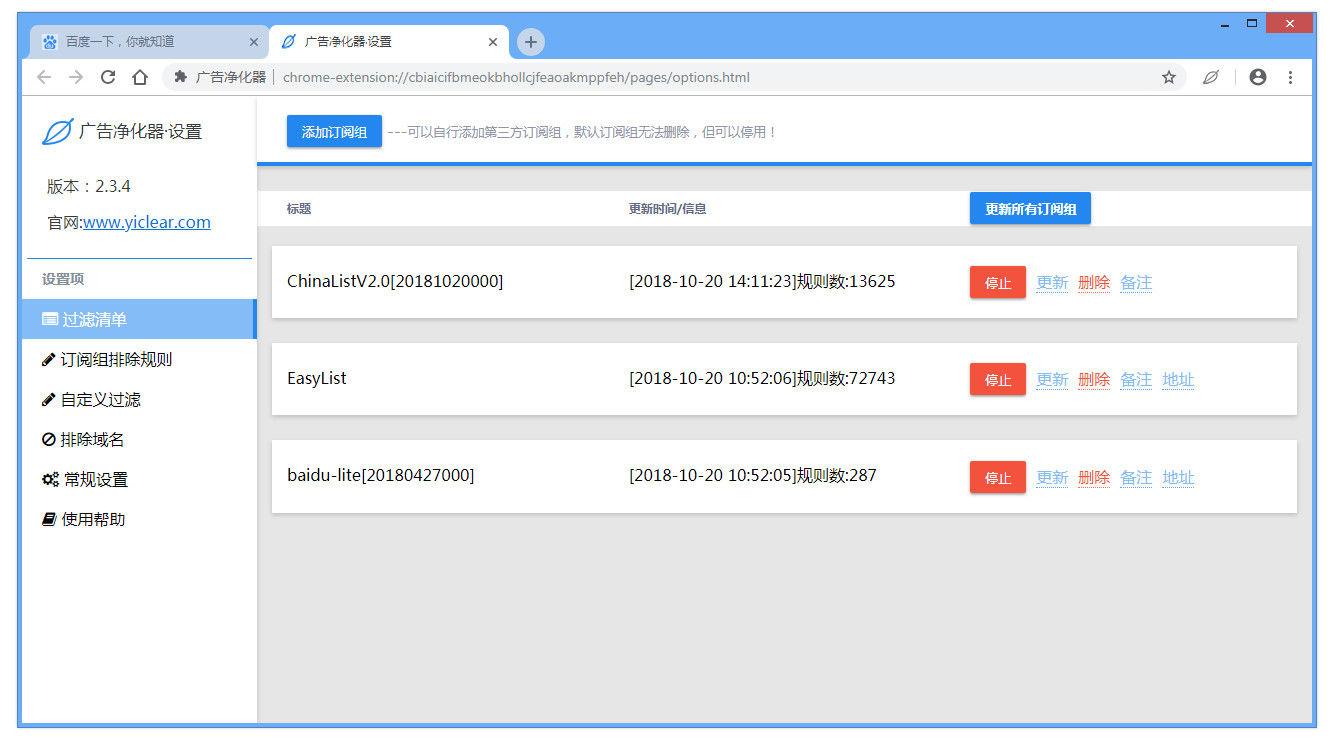Open the www.yiclear.com official site link

146,222
